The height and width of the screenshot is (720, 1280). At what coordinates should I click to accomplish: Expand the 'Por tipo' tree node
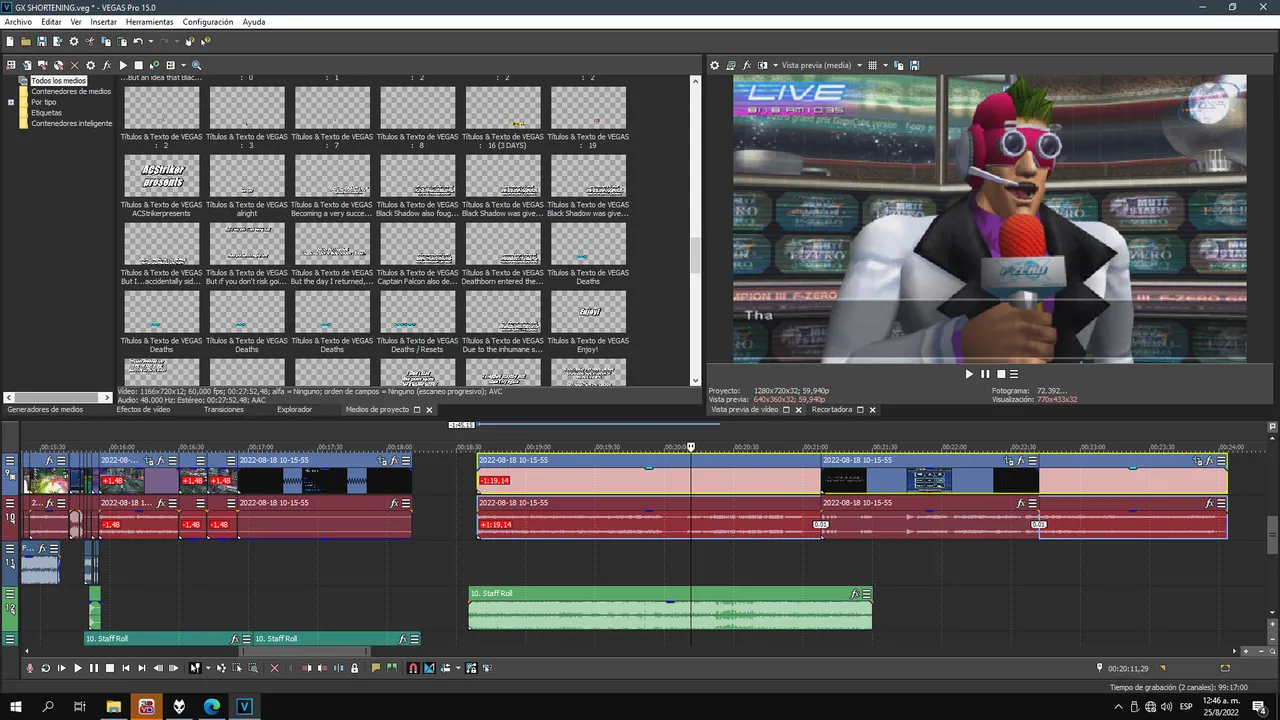pos(11,102)
